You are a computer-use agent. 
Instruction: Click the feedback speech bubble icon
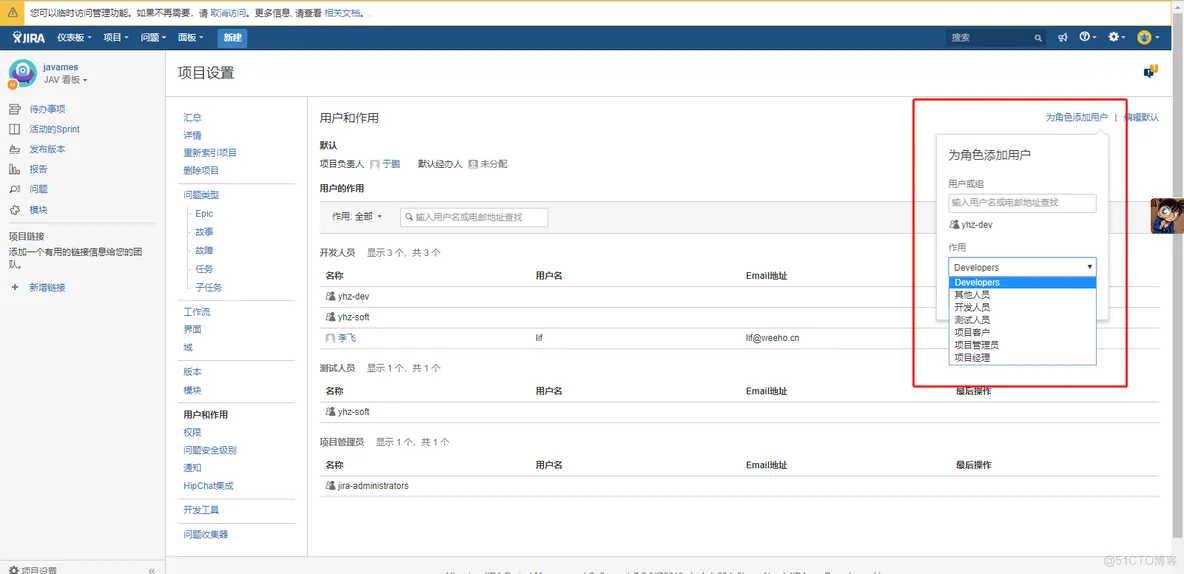click(x=1151, y=72)
